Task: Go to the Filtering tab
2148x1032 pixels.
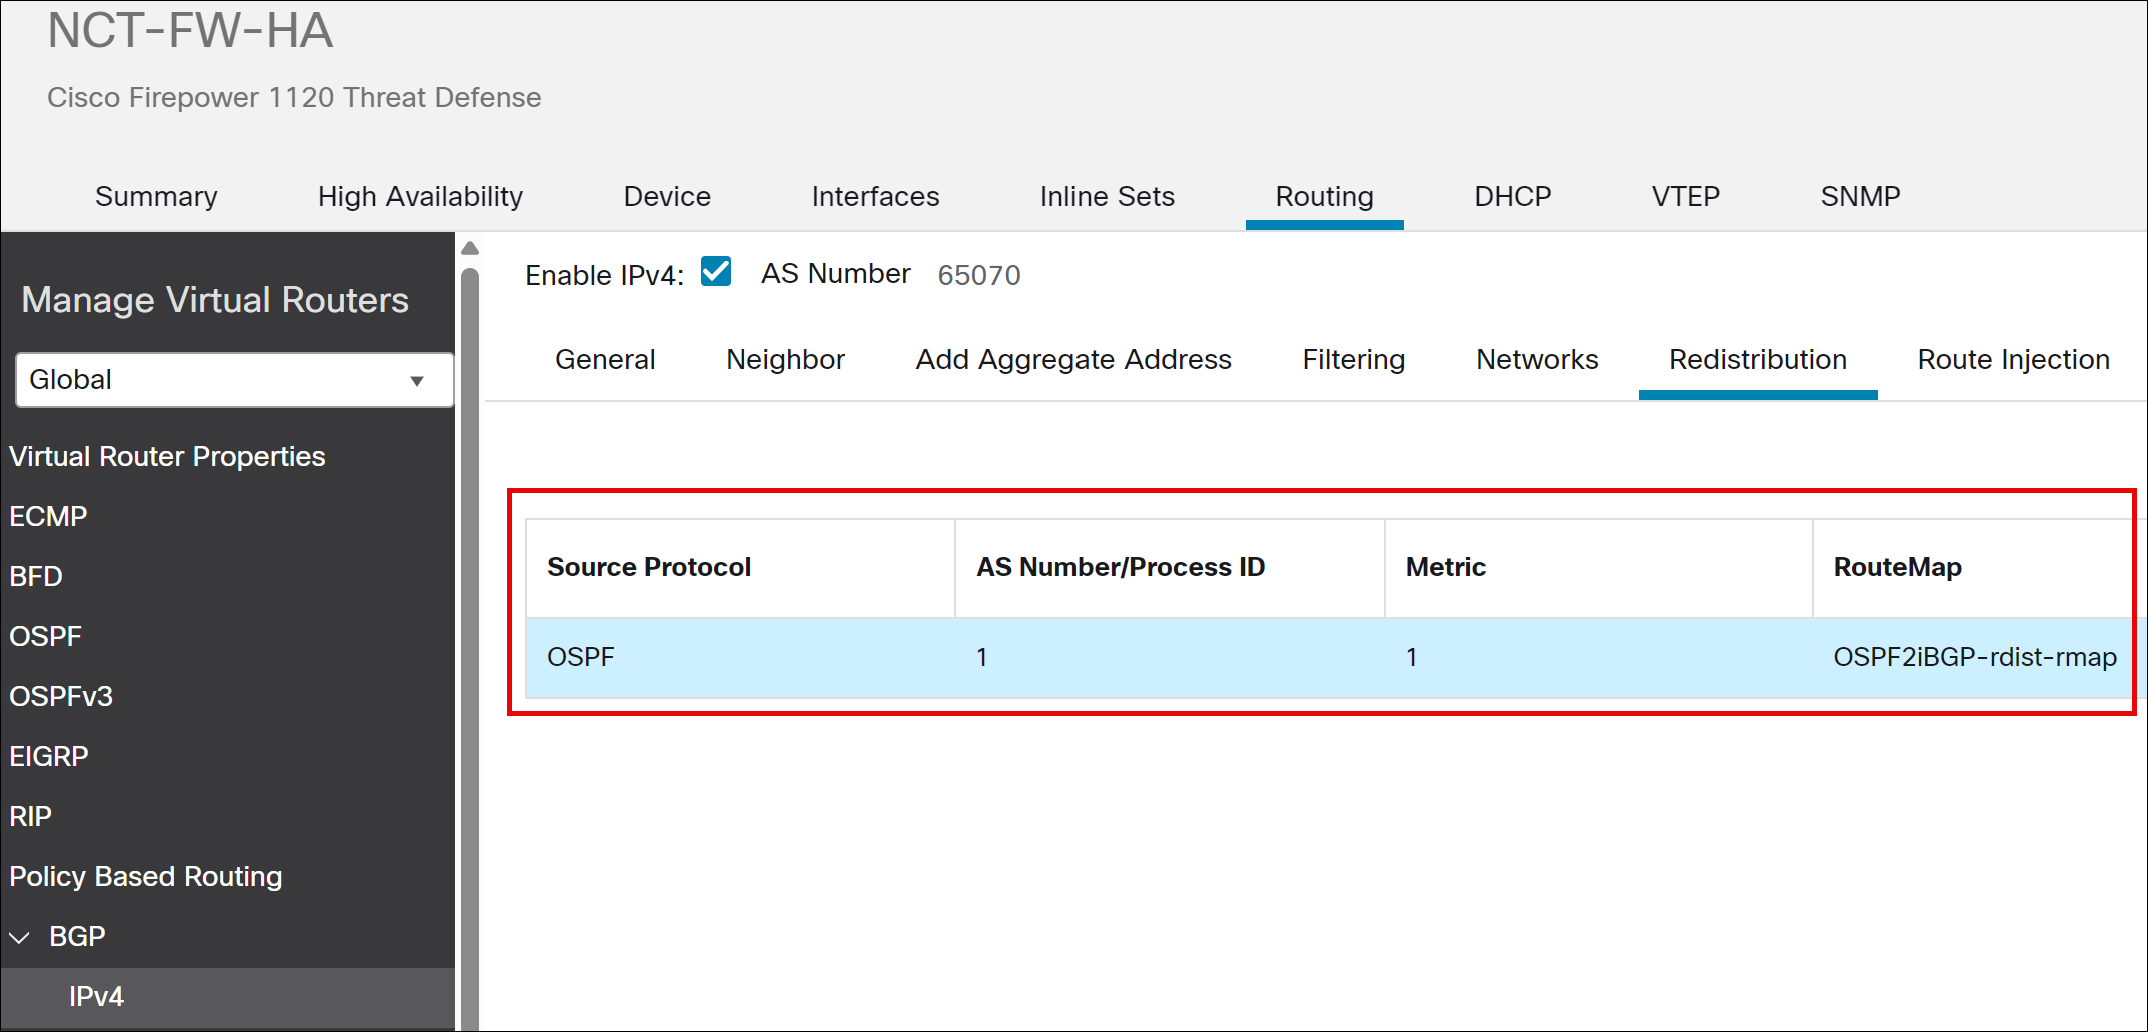Action: (1353, 360)
